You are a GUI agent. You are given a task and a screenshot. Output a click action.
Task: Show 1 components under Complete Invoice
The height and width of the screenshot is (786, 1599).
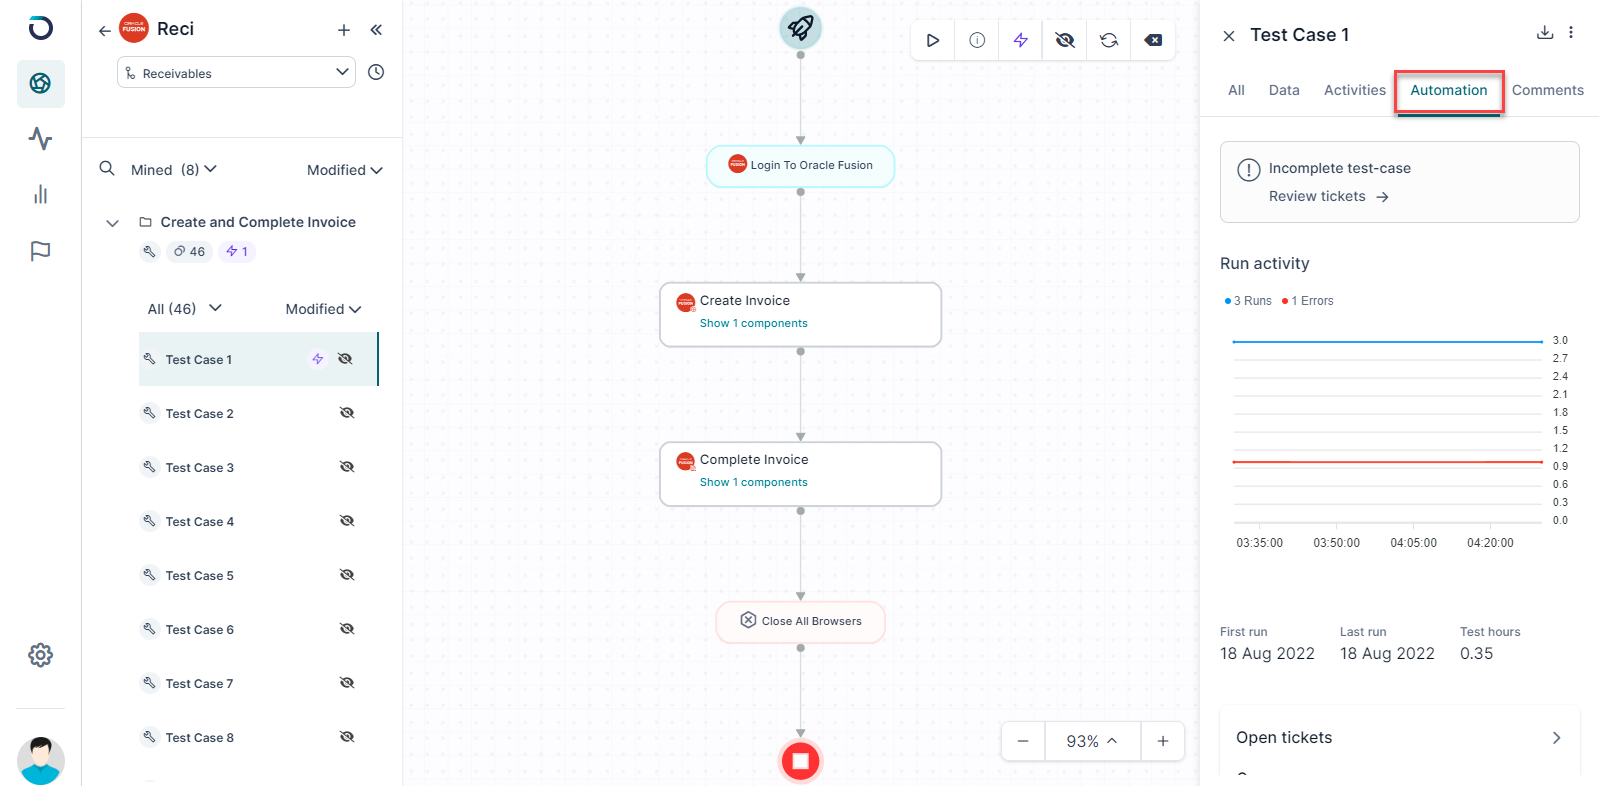[753, 482]
